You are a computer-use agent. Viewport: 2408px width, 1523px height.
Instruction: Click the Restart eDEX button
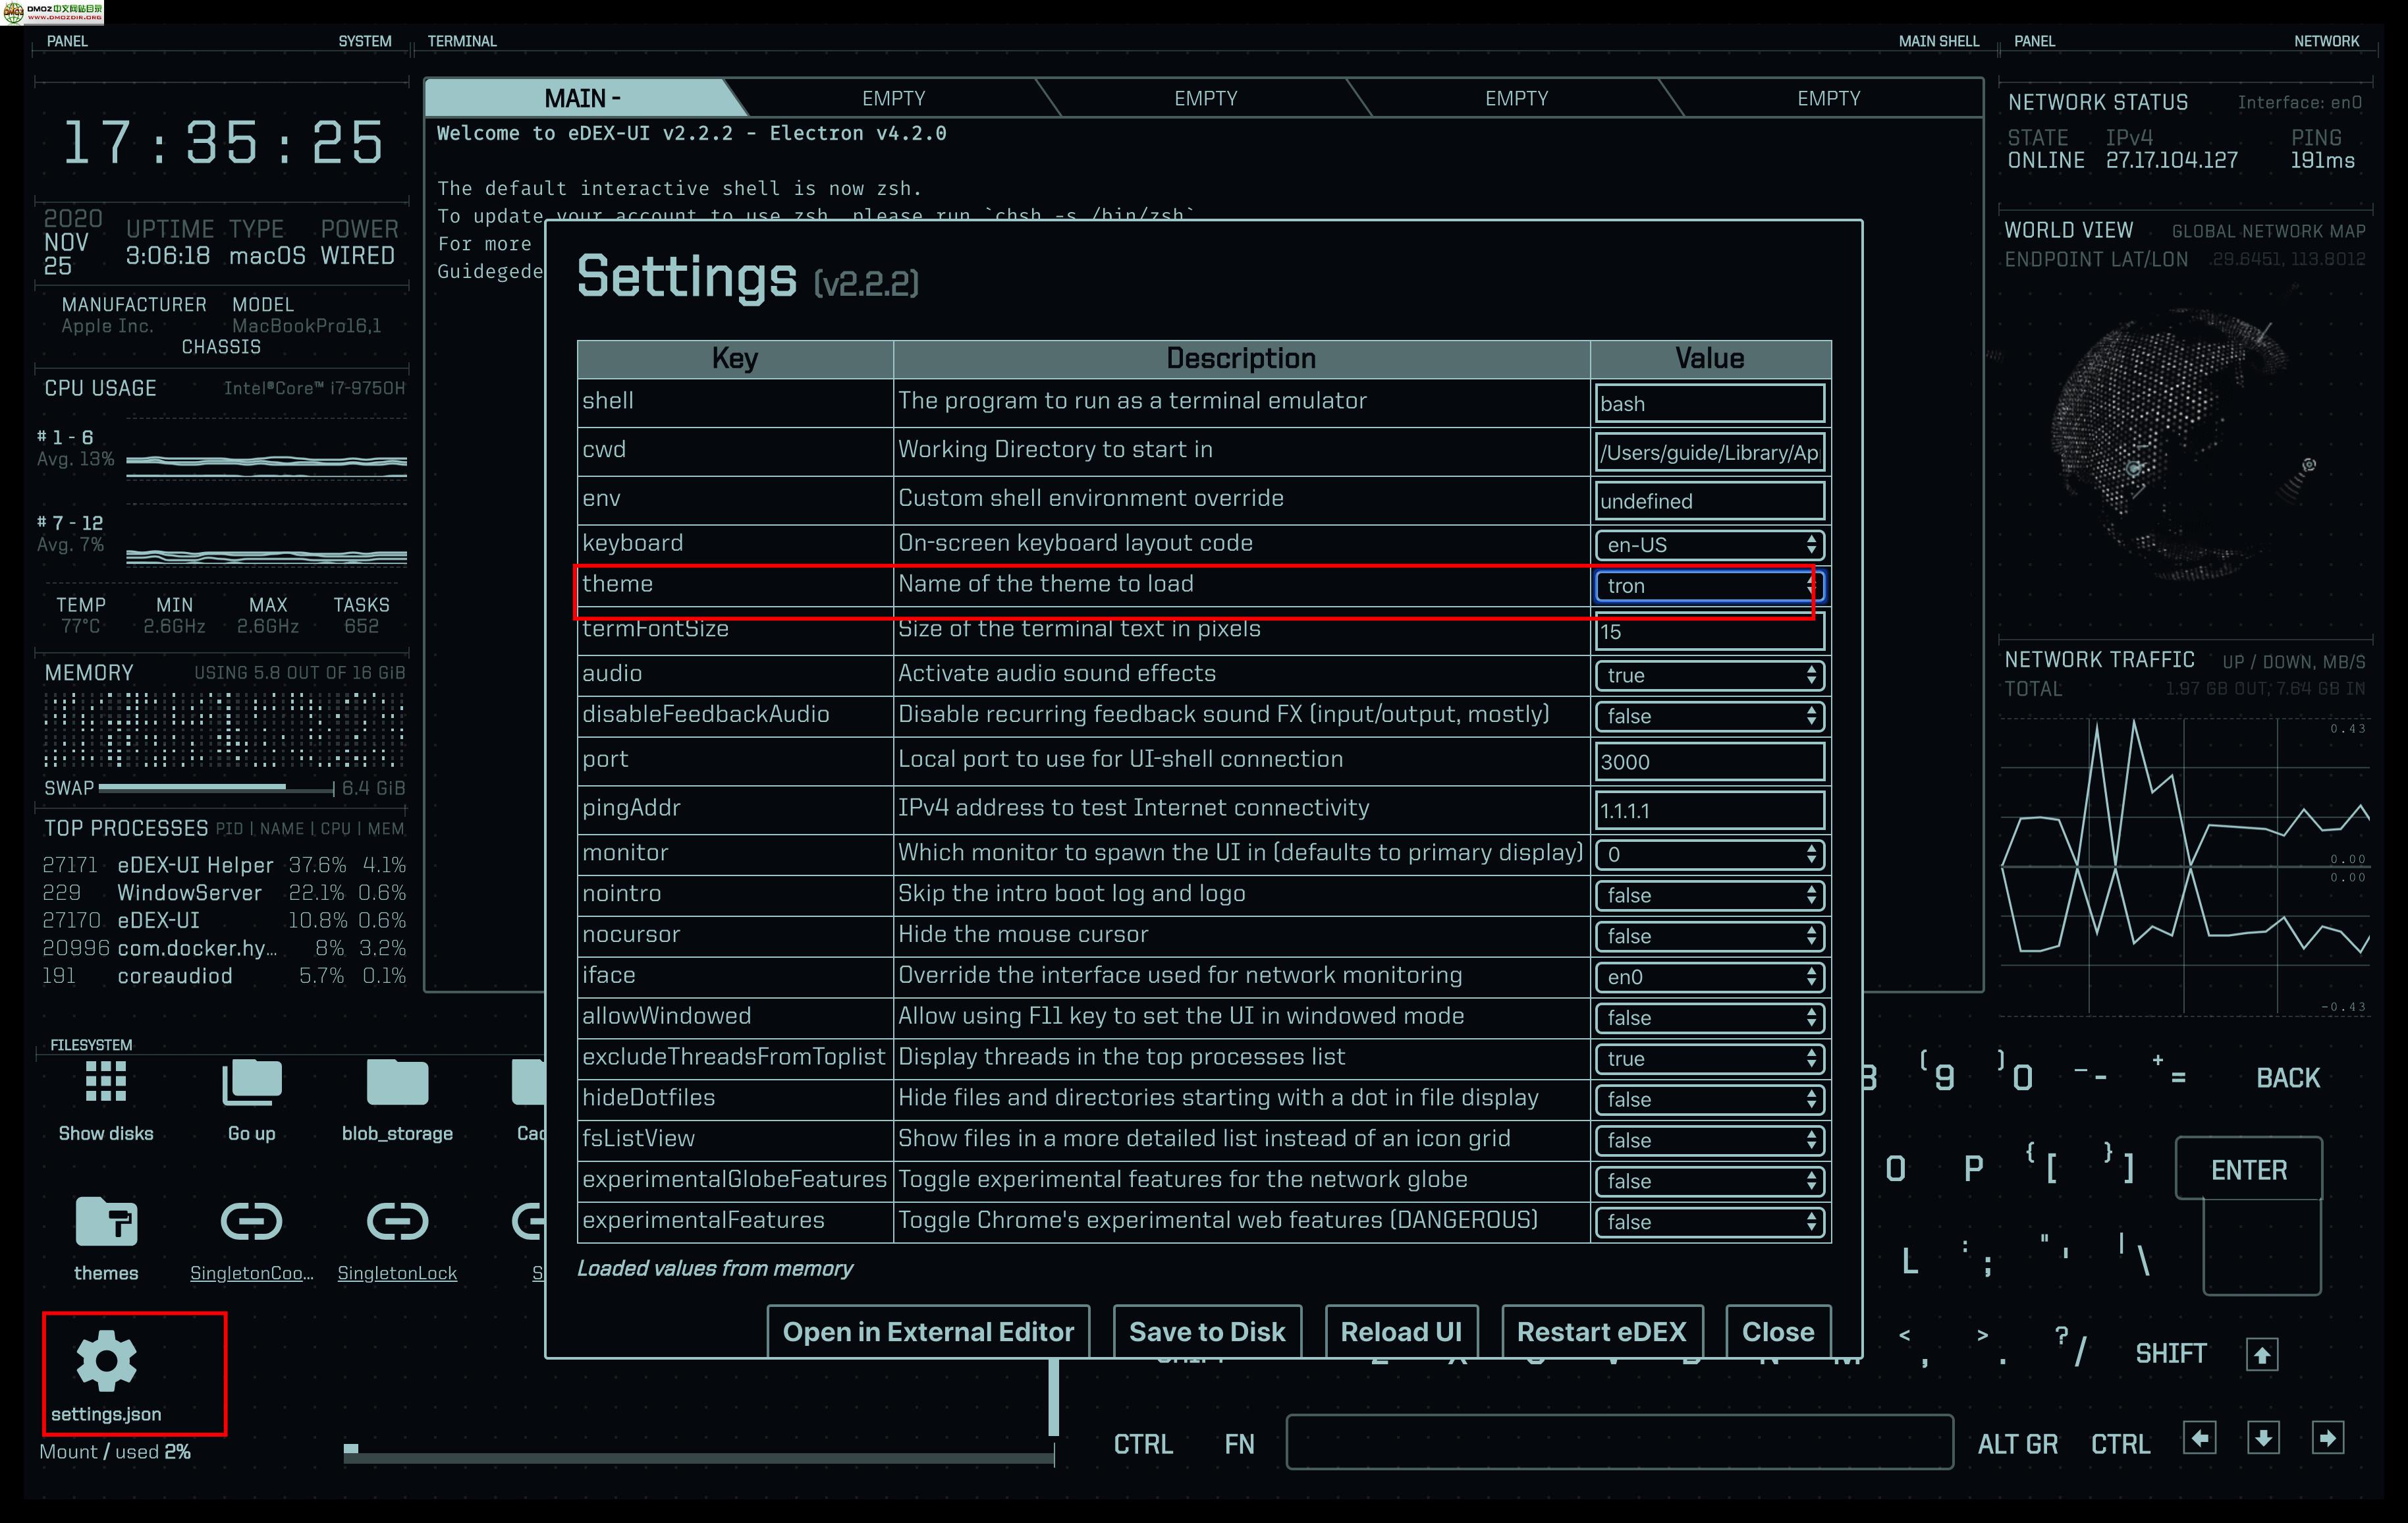[1601, 1331]
